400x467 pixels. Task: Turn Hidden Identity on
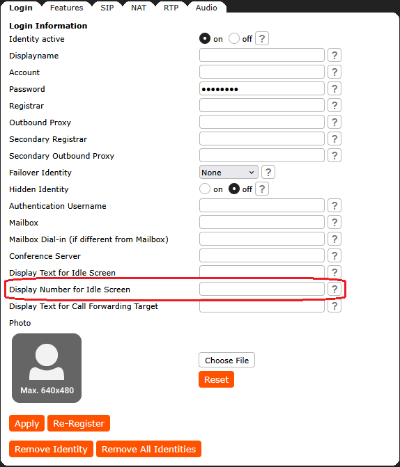[x=205, y=189]
